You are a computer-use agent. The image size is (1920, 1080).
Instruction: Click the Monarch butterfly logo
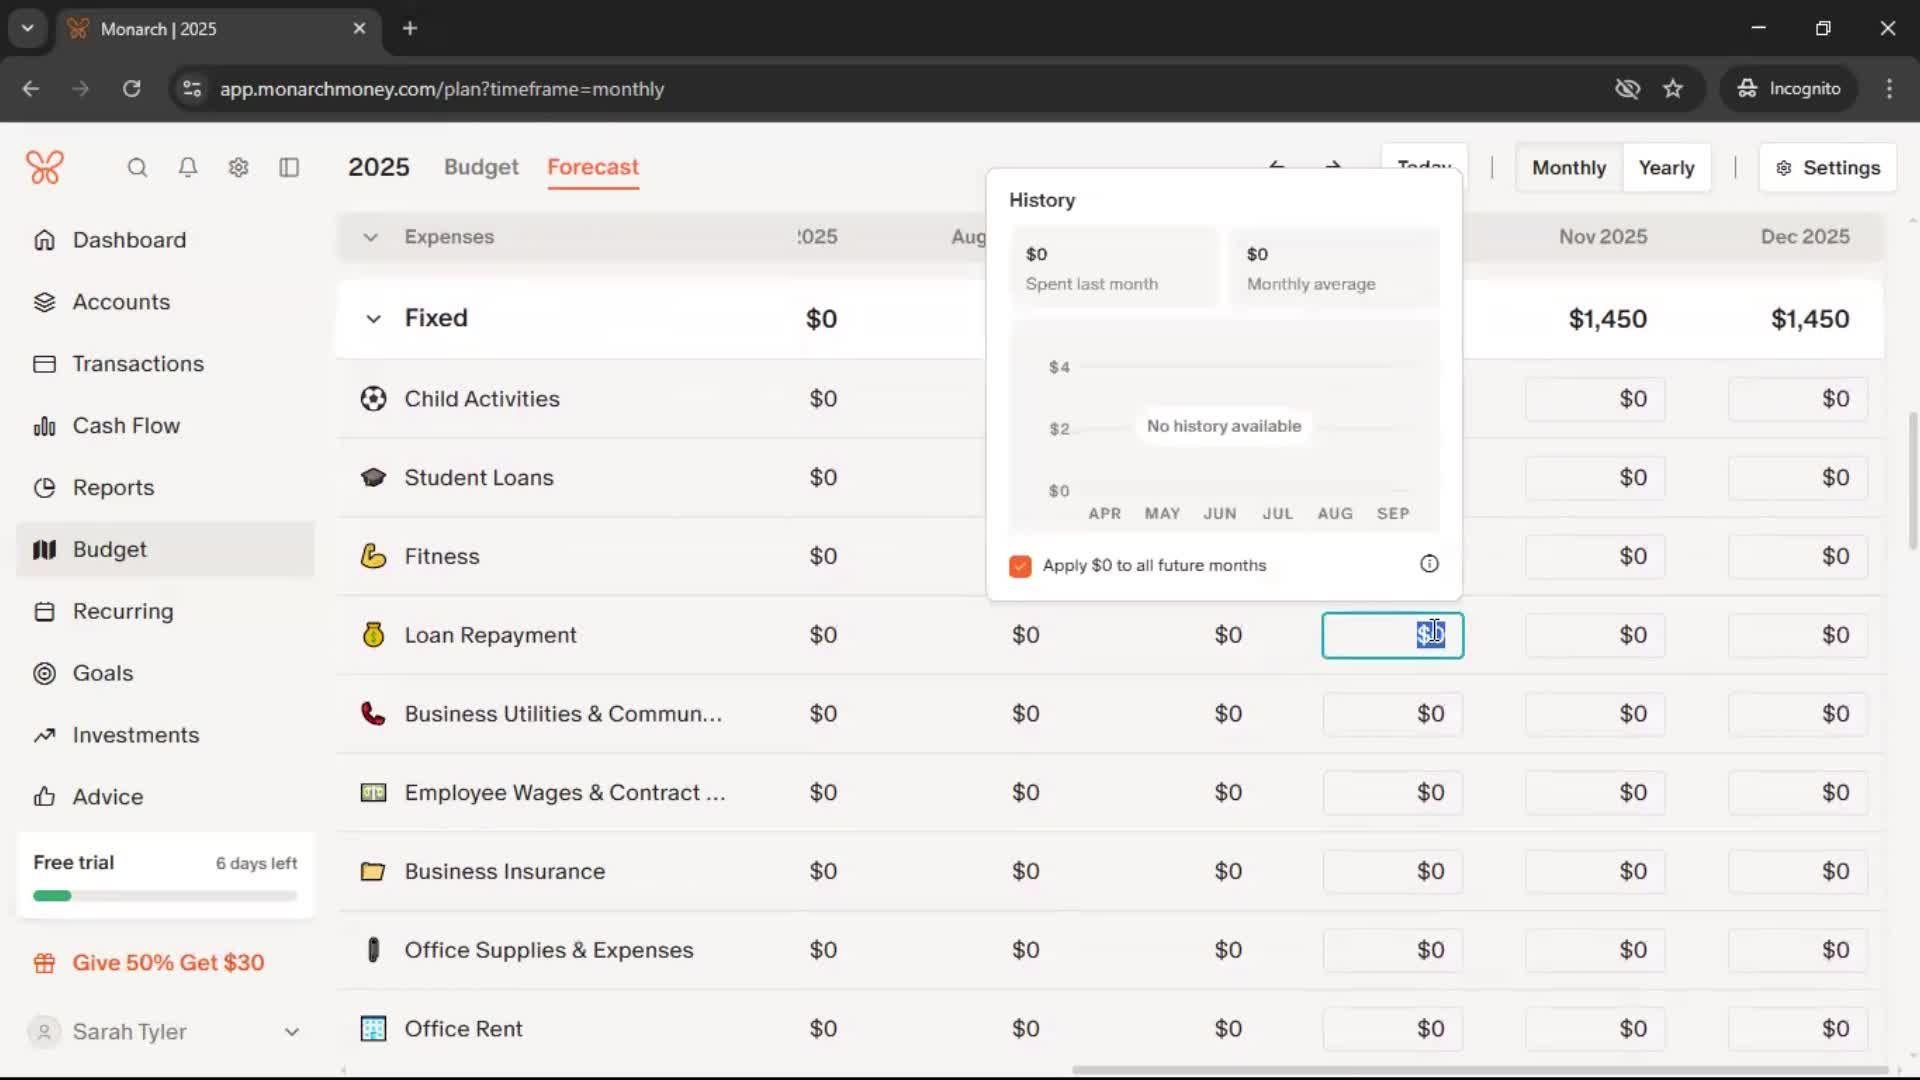coord(45,167)
